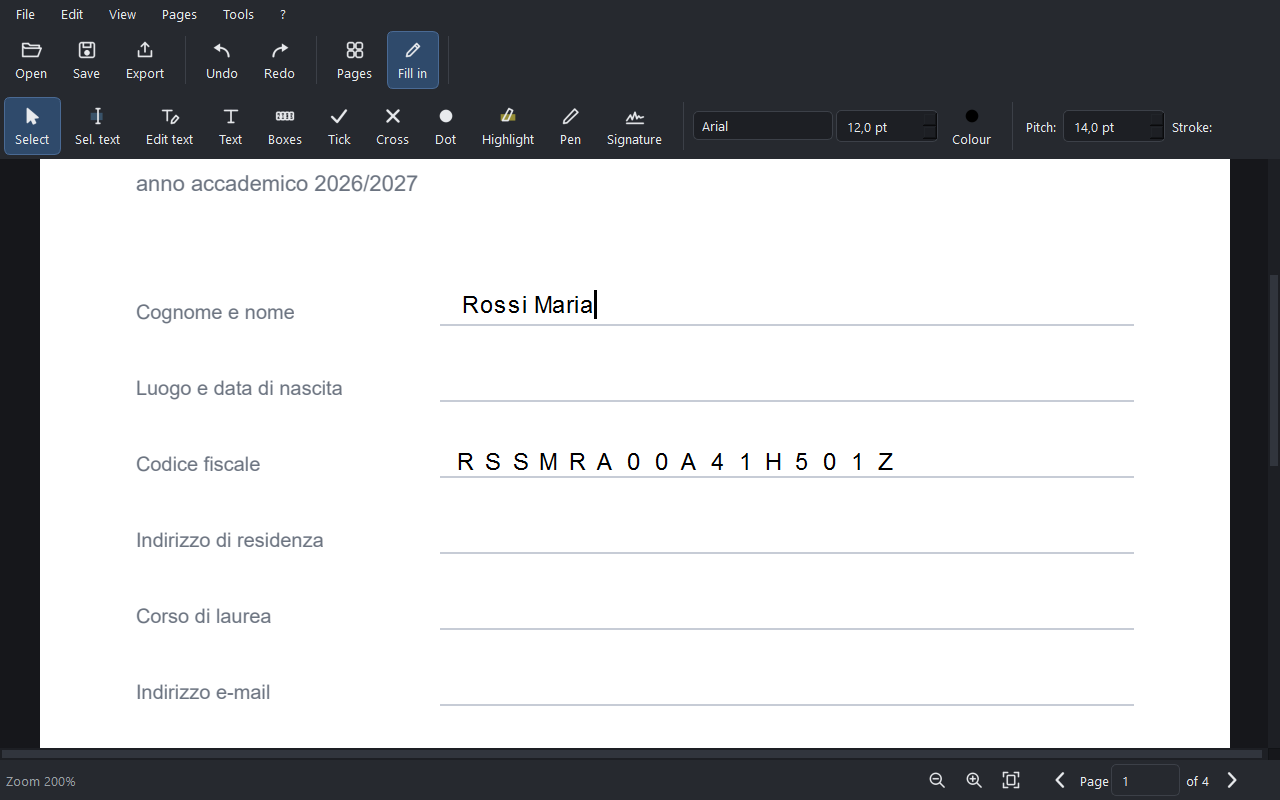Decrease font size with the down stepper
The width and height of the screenshot is (1280, 800).
(930, 134)
